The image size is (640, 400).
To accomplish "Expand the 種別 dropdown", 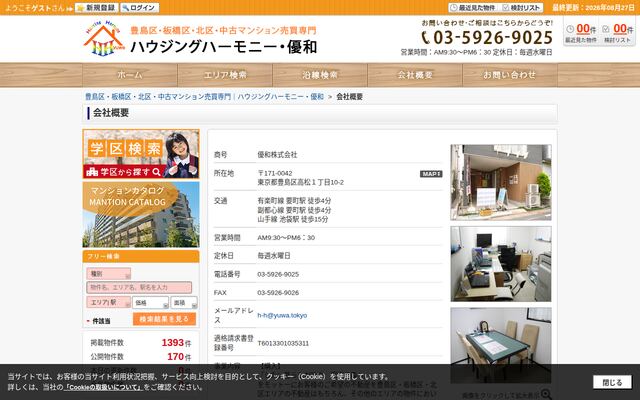I will pos(109,273).
